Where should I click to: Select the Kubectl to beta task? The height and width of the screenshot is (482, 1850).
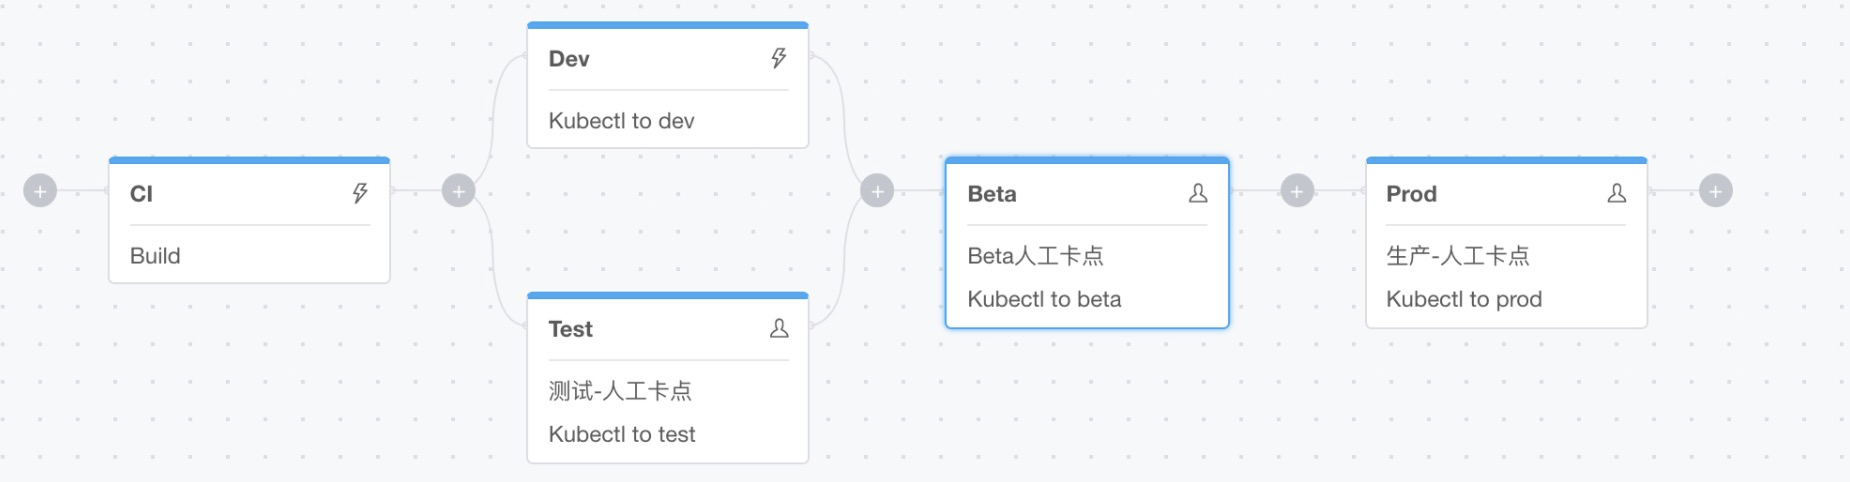click(1044, 299)
